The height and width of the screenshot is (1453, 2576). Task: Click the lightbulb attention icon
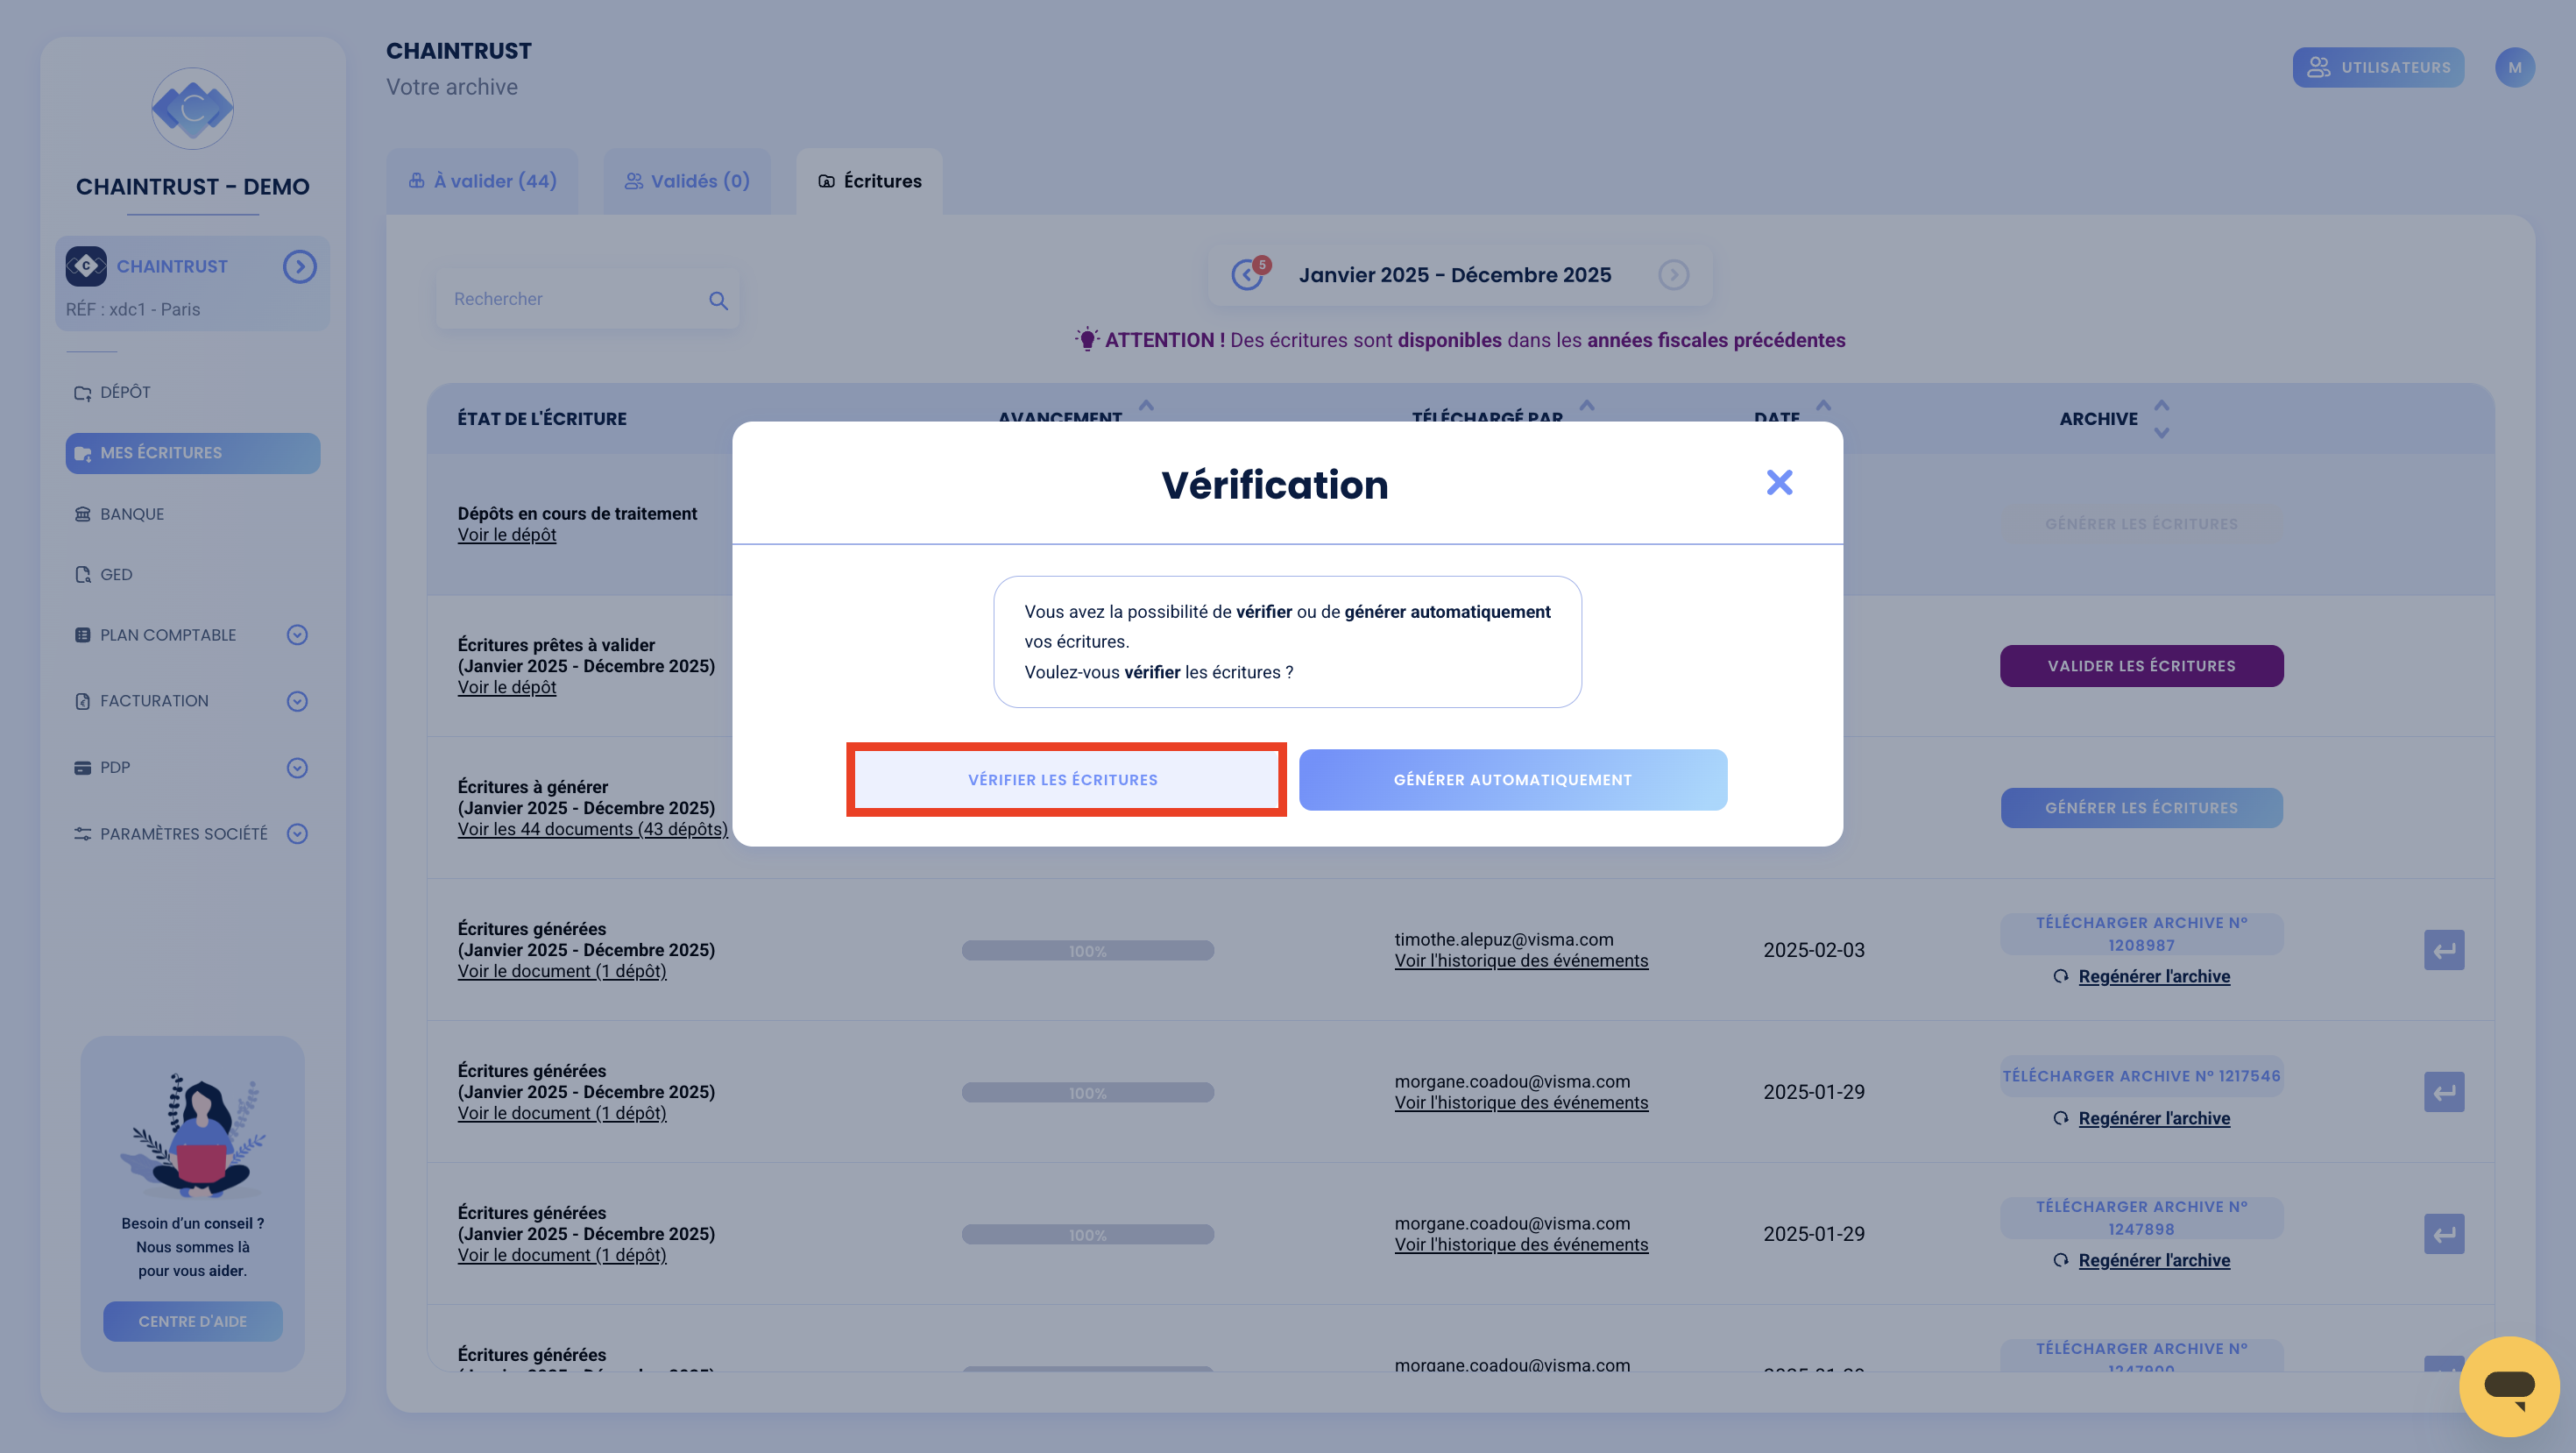click(x=1087, y=339)
